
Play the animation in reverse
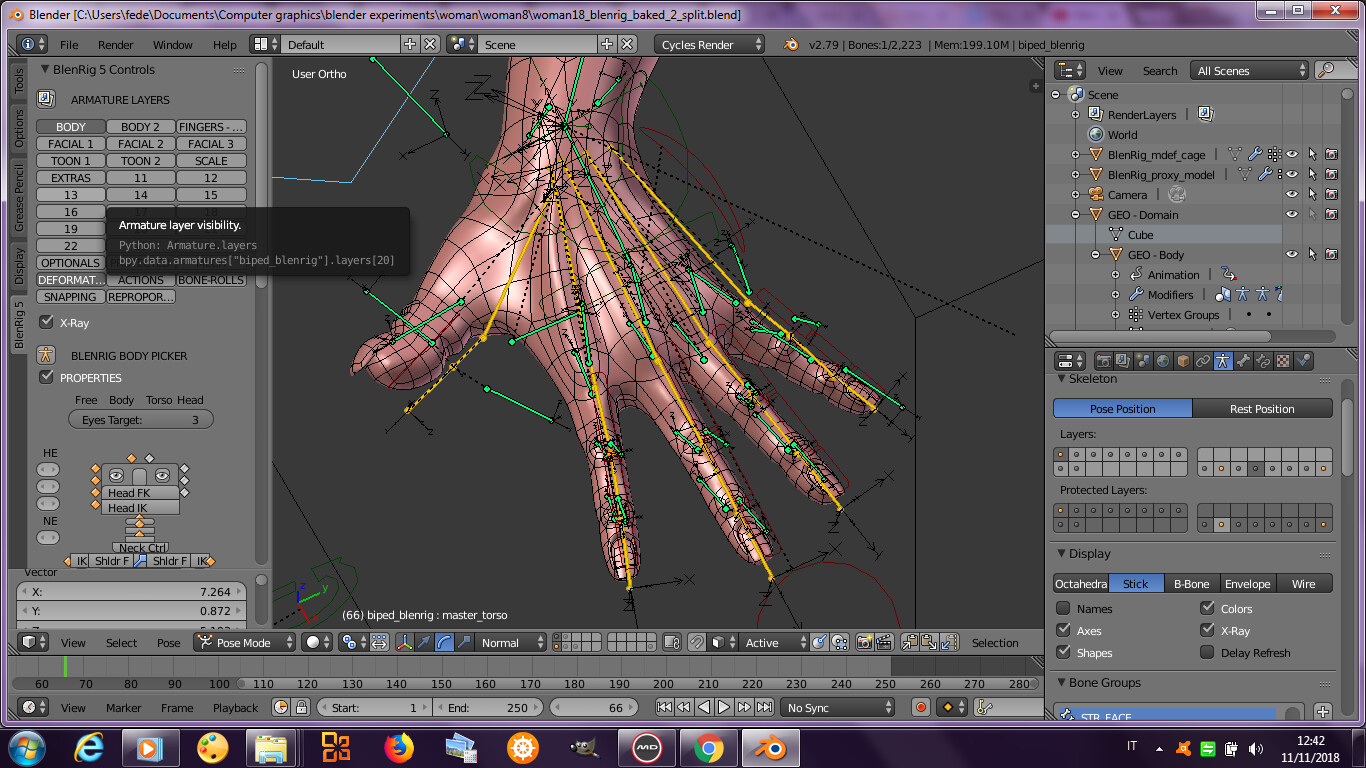point(704,707)
